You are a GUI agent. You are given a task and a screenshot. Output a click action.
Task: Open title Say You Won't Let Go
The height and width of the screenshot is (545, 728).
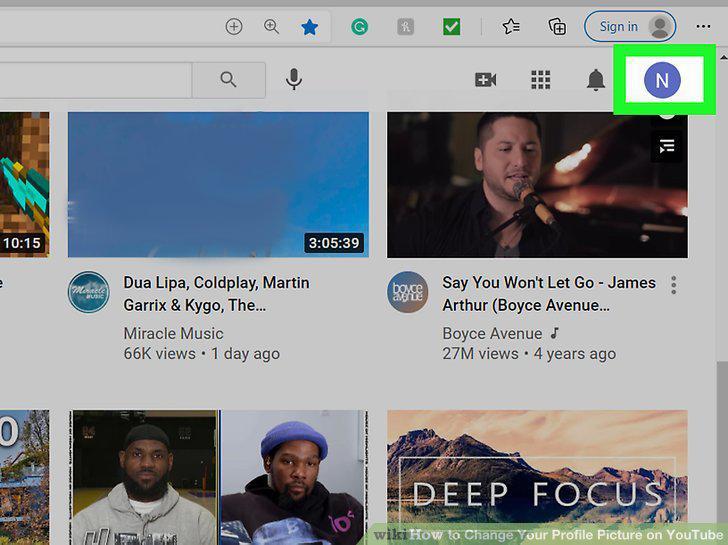pos(549,294)
